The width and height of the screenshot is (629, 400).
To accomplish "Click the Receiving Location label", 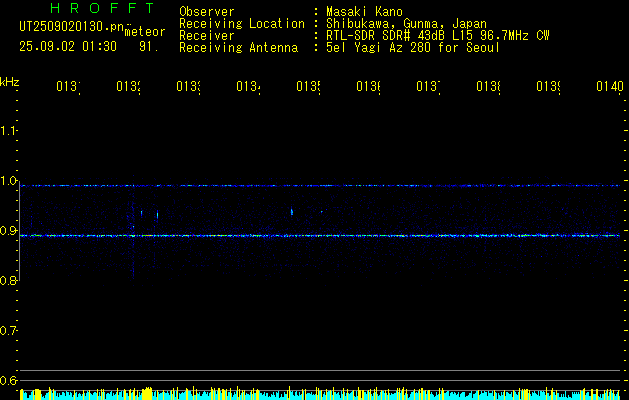I will coord(242,24).
